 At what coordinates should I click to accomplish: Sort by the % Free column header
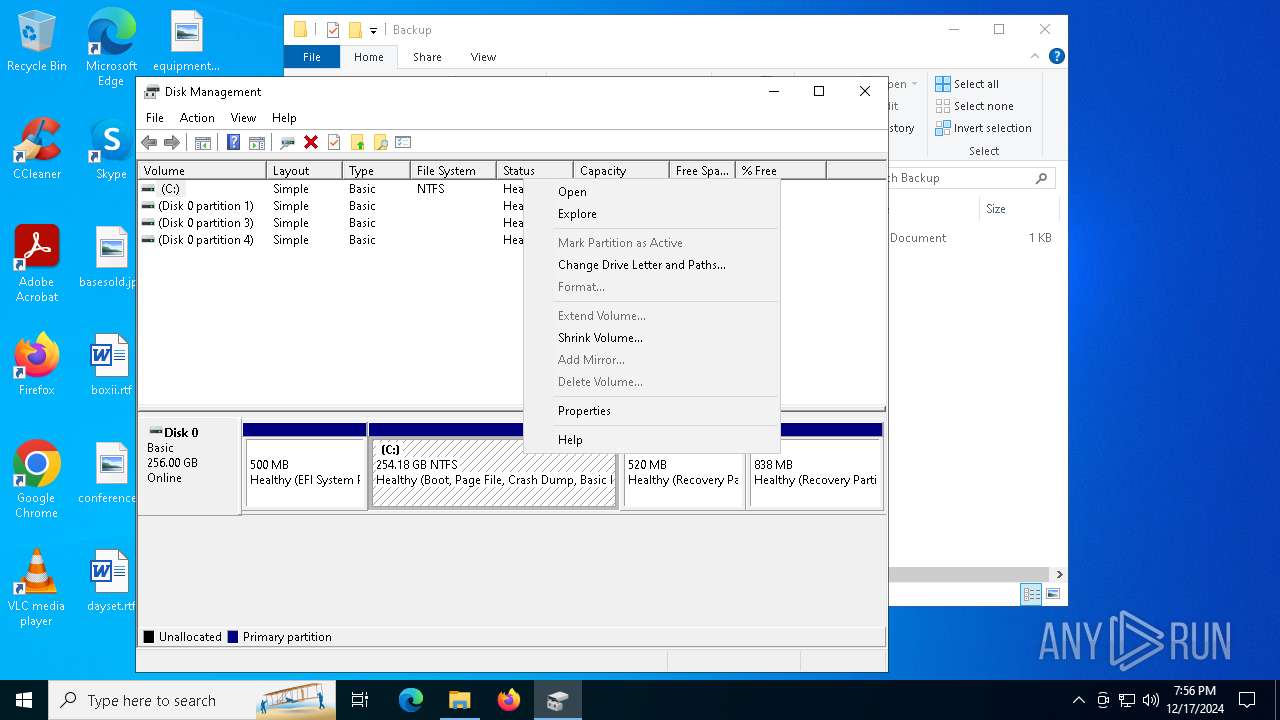tap(781, 171)
